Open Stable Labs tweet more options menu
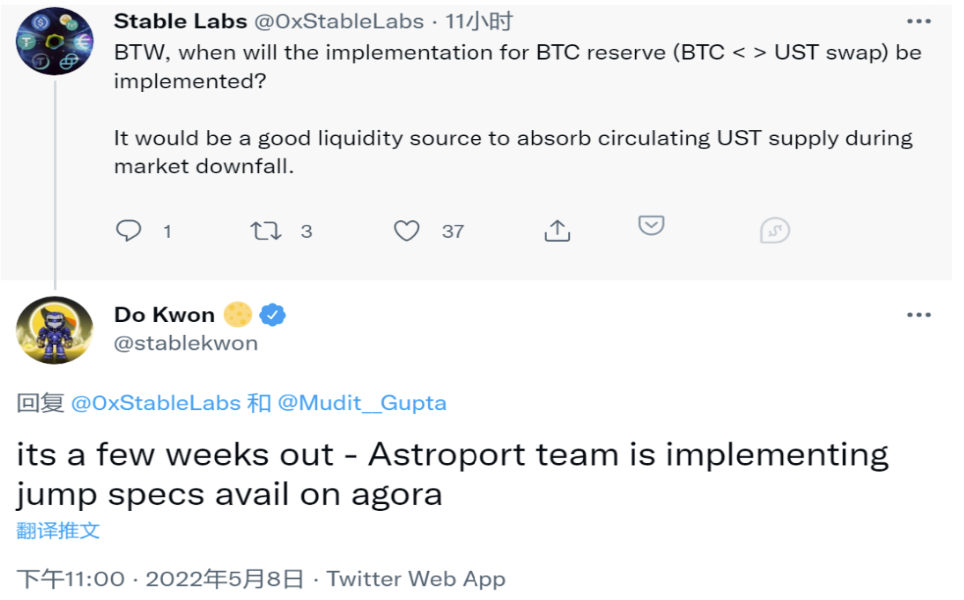This screenshot has height=600, width=964. pos(919,22)
